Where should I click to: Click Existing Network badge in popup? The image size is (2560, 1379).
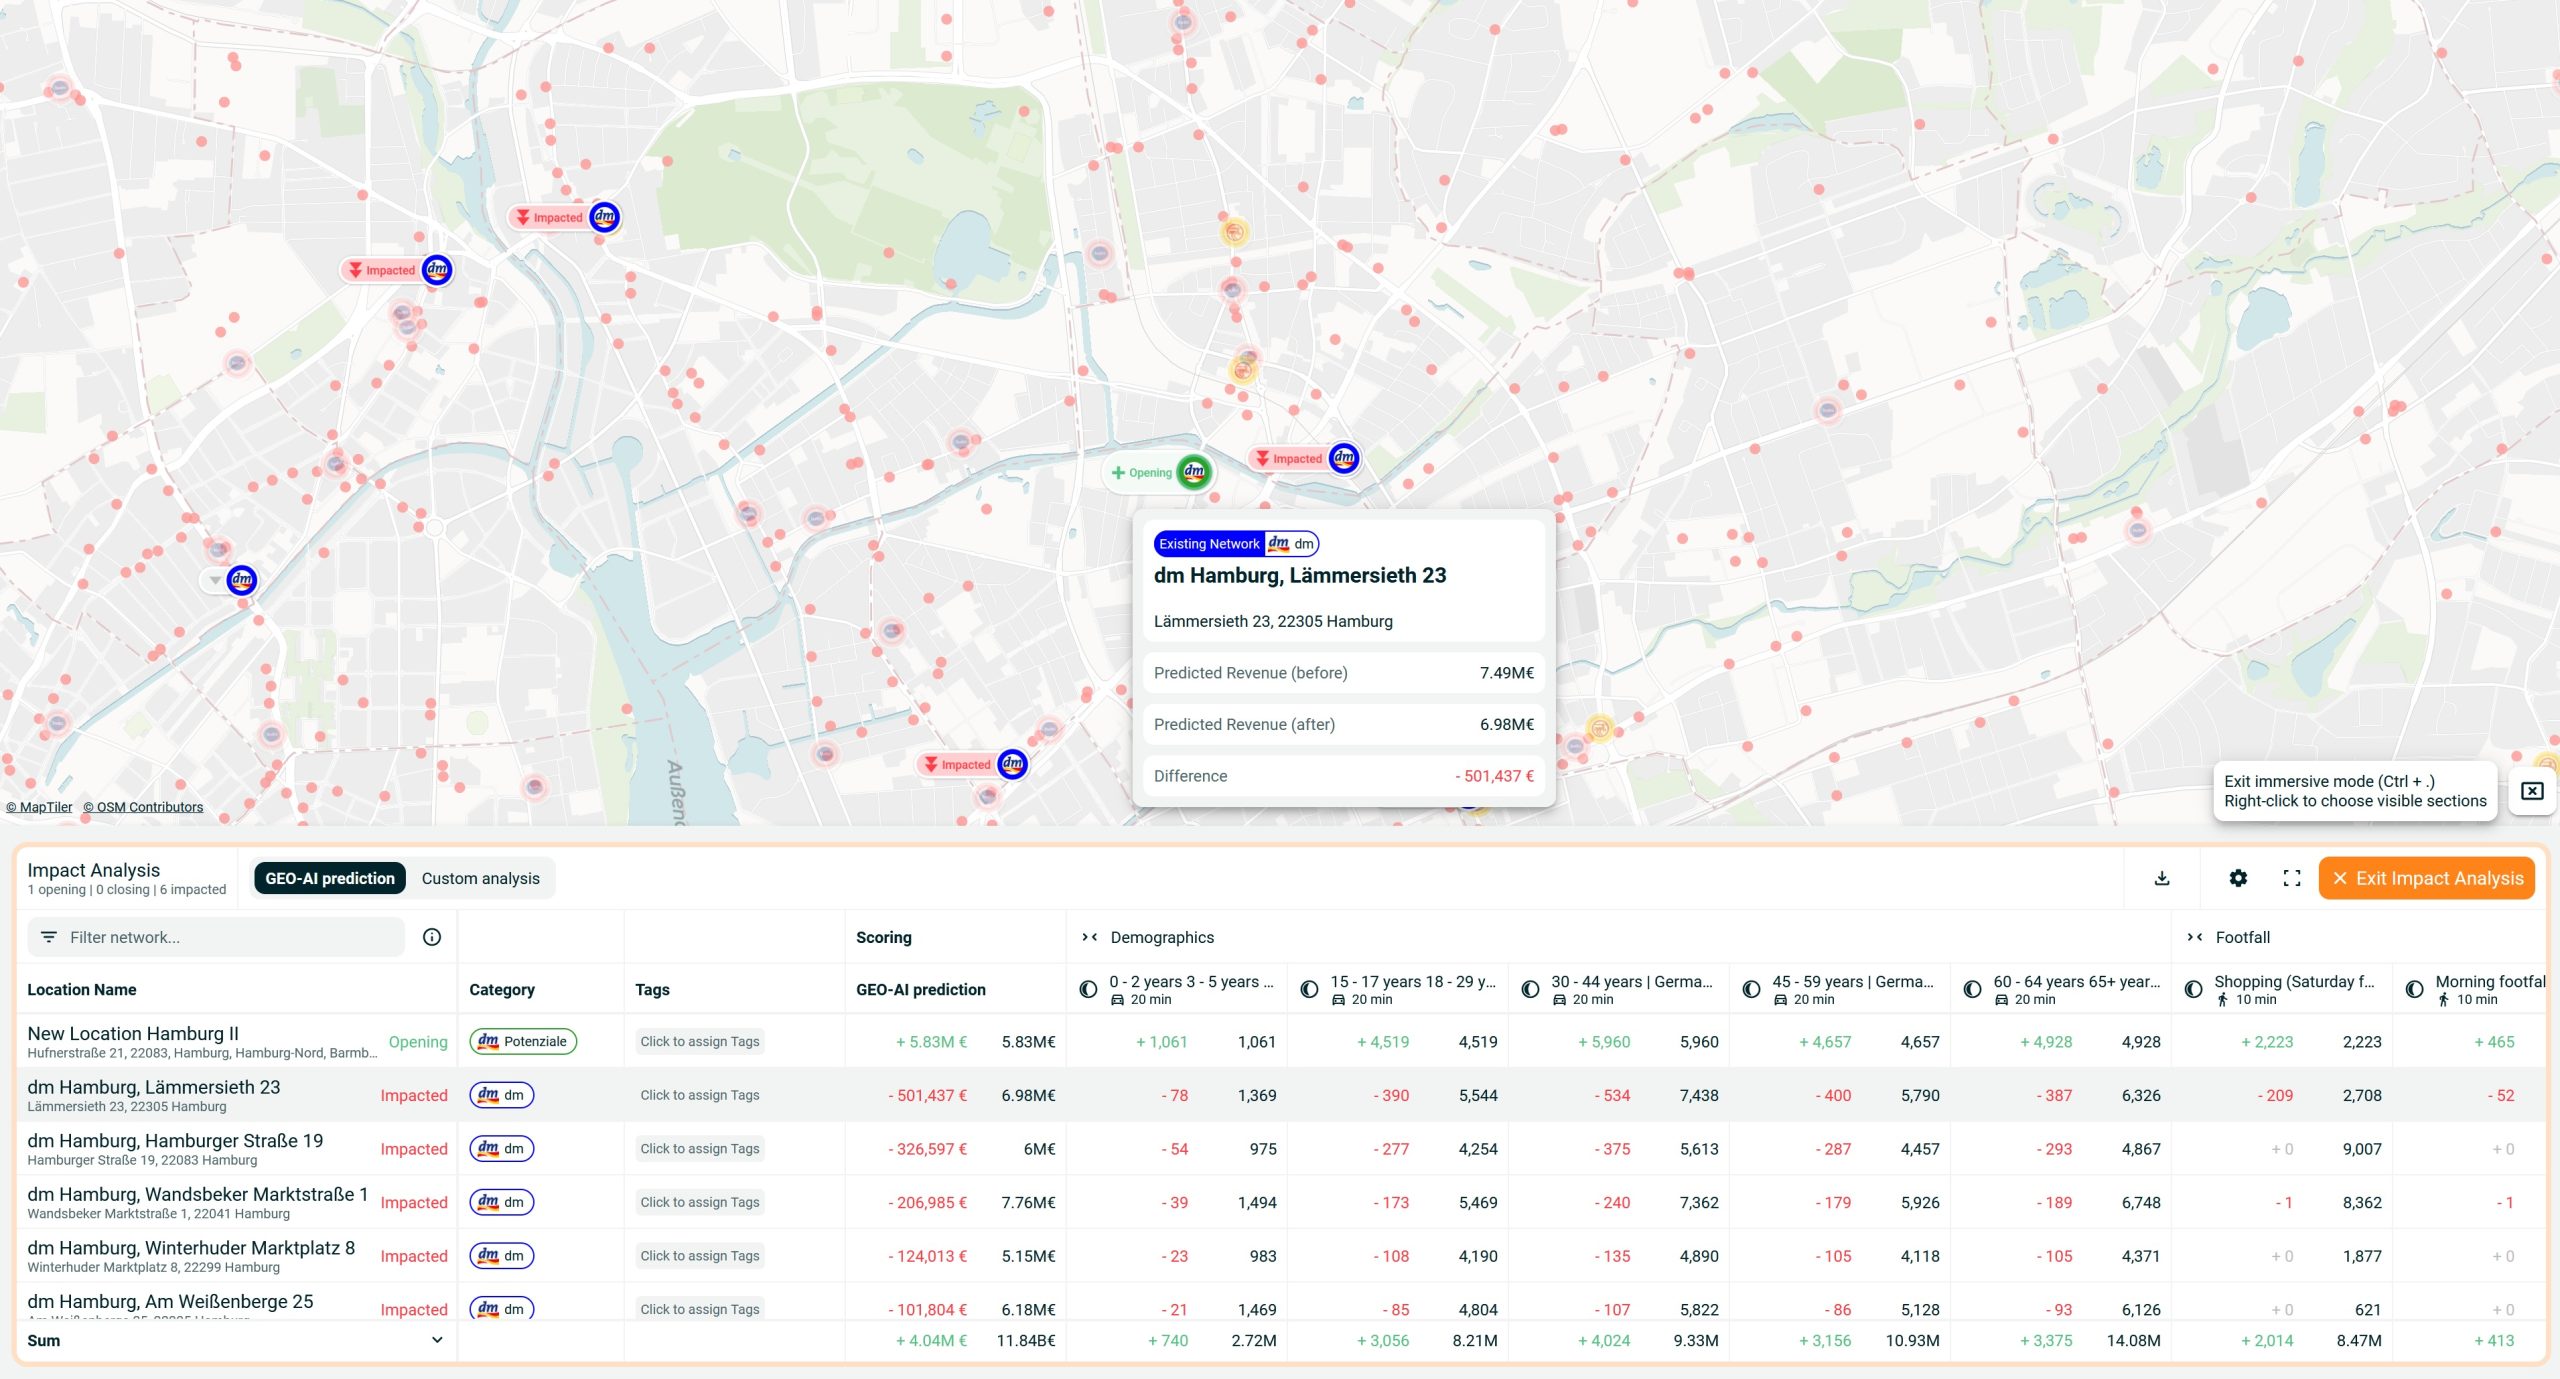1209,544
